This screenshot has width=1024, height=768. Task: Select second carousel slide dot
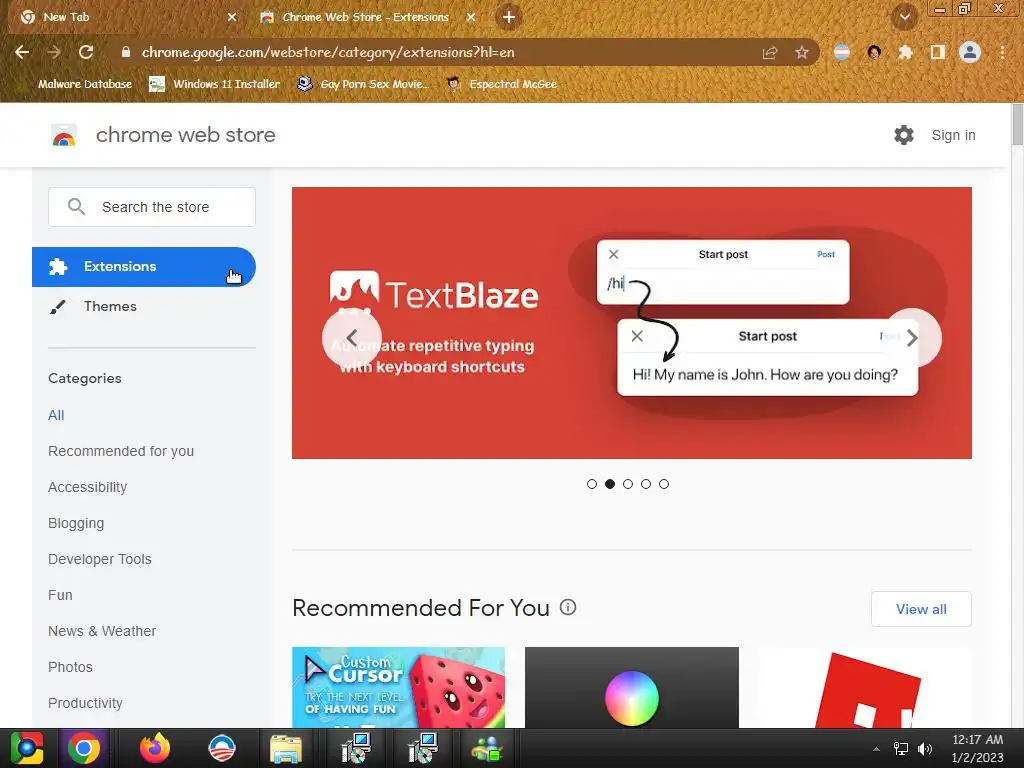click(610, 484)
